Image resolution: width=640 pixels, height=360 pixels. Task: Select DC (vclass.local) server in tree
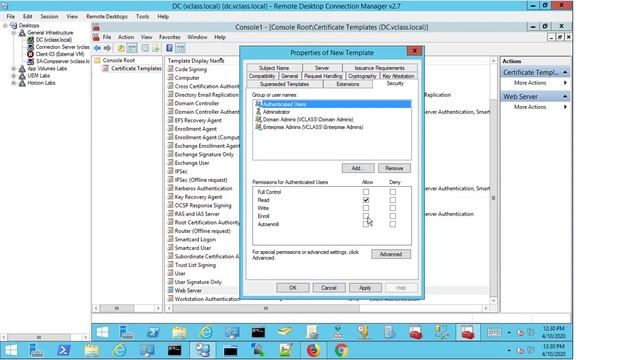point(53,40)
